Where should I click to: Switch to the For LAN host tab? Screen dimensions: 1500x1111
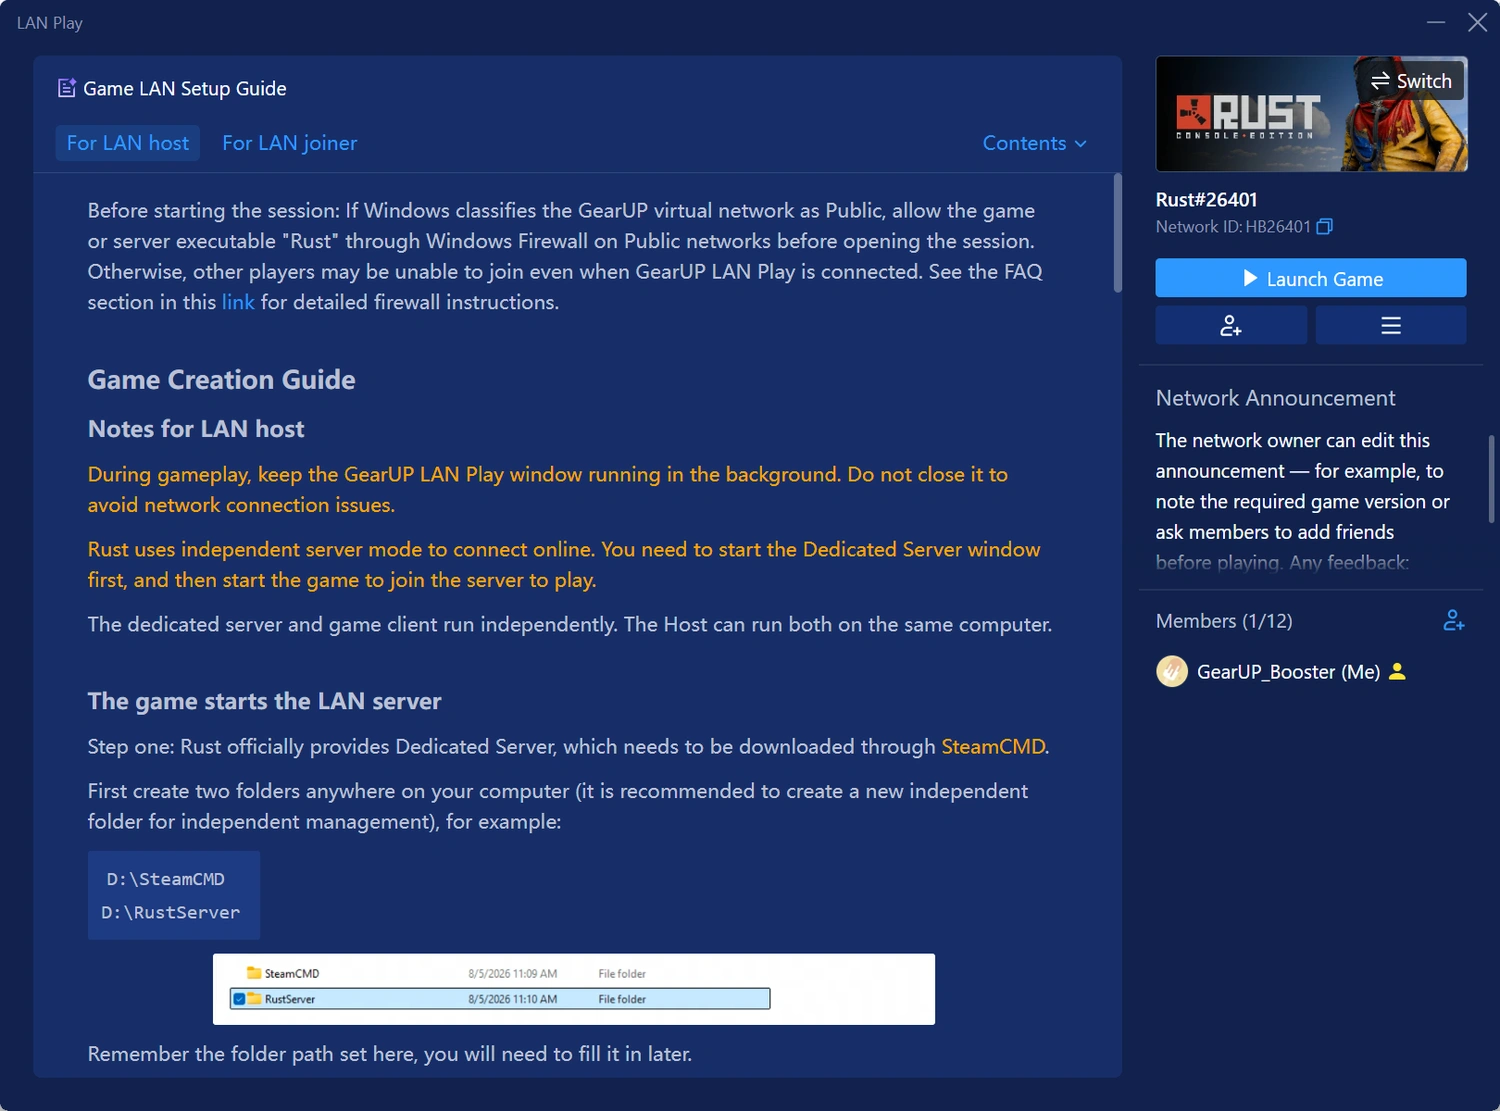pyautogui.click(x=128, y=143)
